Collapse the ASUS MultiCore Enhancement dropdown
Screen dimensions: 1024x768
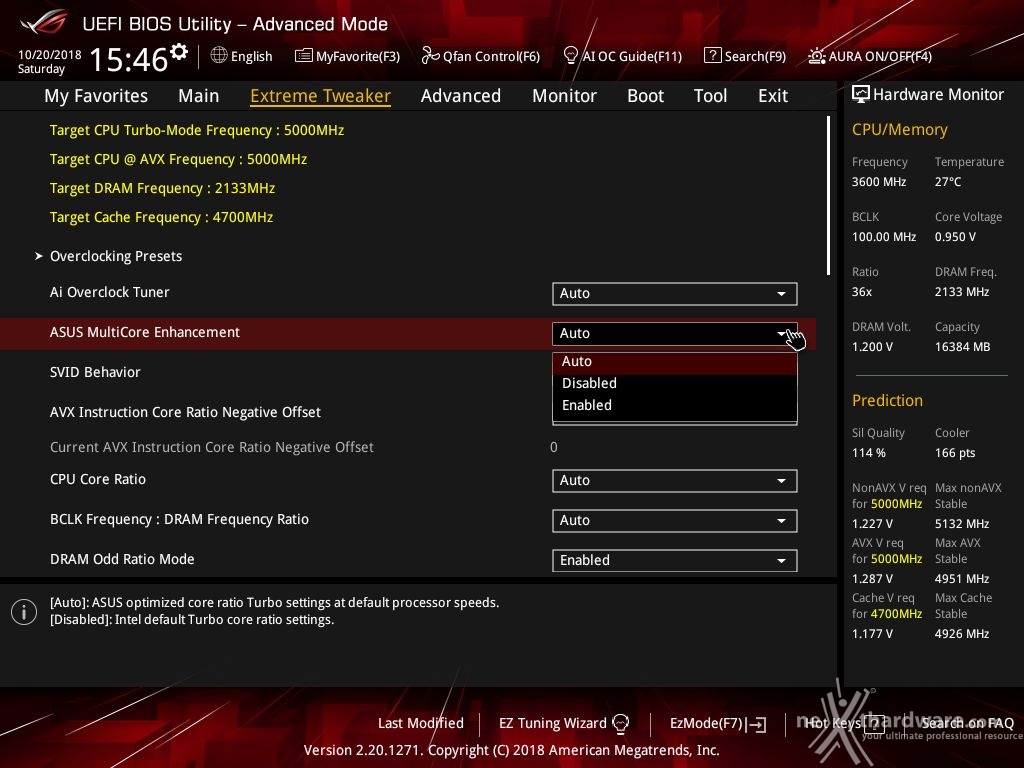click(x=675, y=334)
